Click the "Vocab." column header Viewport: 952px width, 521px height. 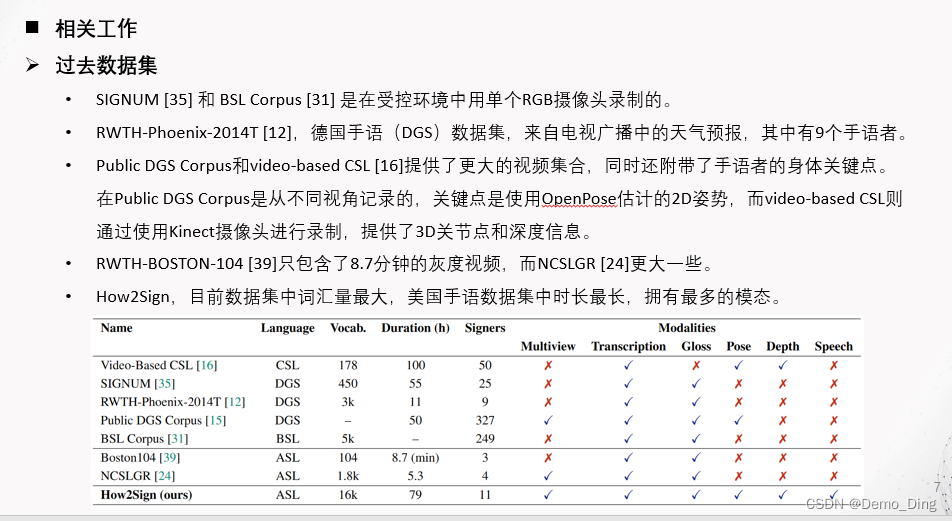[x=348, y=328]
